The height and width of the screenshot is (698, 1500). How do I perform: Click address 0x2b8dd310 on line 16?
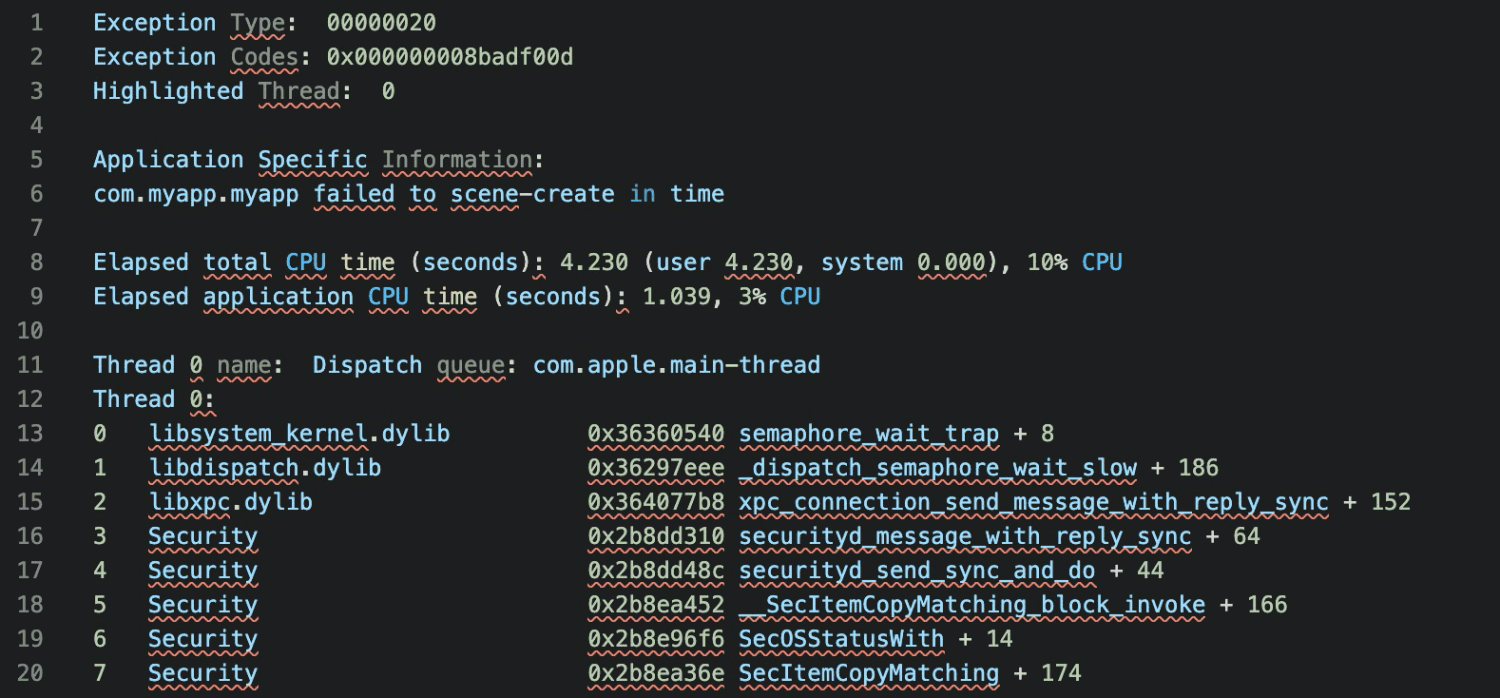(655, 536)
